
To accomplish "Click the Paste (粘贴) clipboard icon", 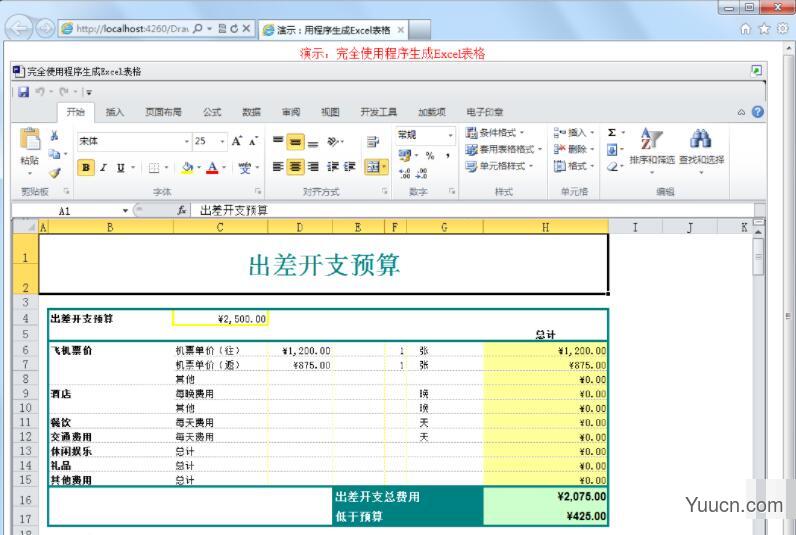I will click(30, 140).
